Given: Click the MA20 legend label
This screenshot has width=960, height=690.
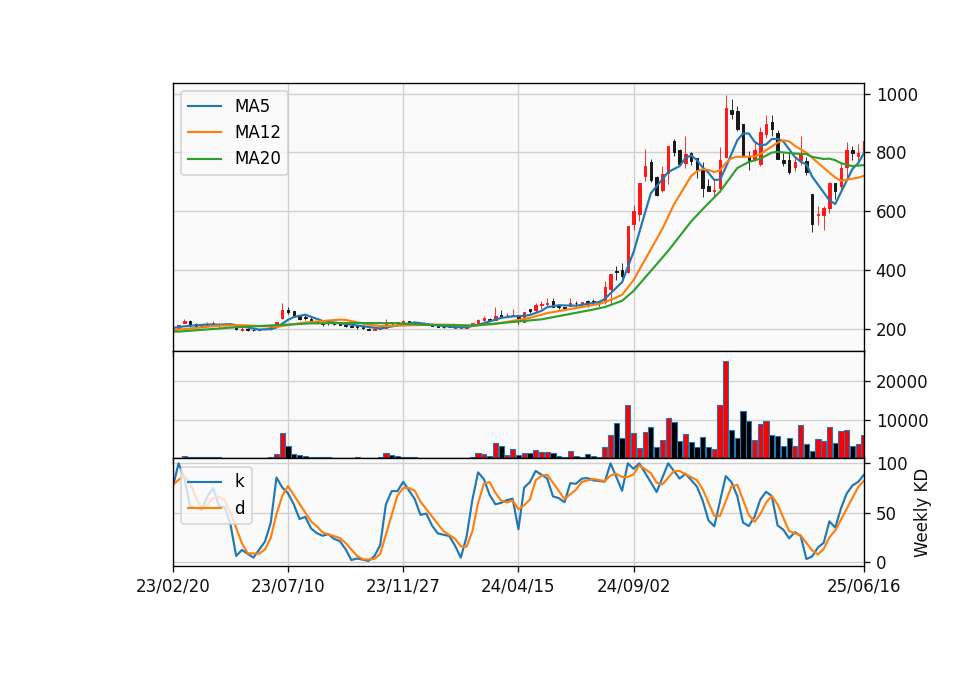Looking at the screenshot, I should point(257,159).
